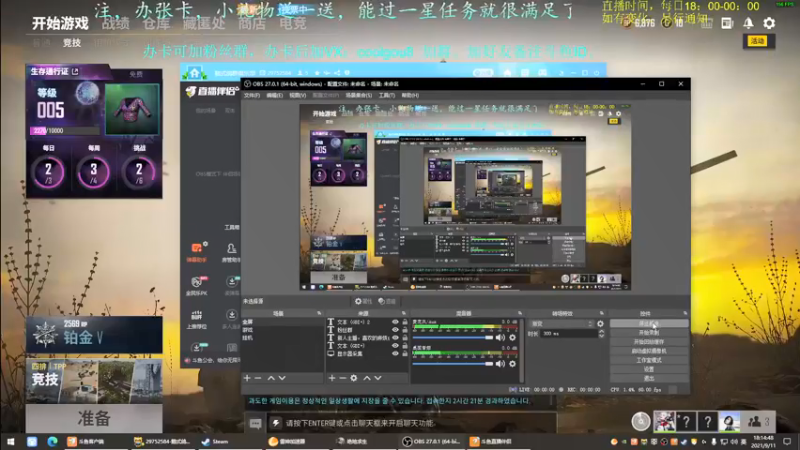The width and height of the screenshot is (800, 450).
Task: Click 启动虚拟摄像机 in OBS controls
Action: pos(649,351)
